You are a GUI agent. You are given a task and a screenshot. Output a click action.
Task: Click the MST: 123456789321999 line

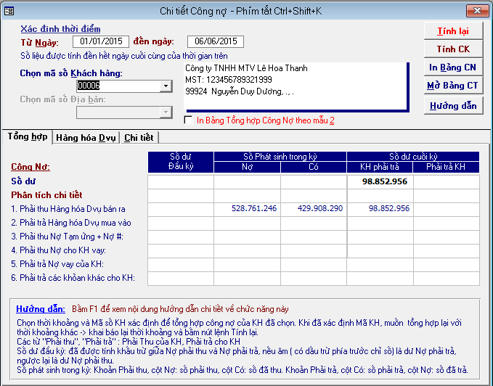(229, 80)
